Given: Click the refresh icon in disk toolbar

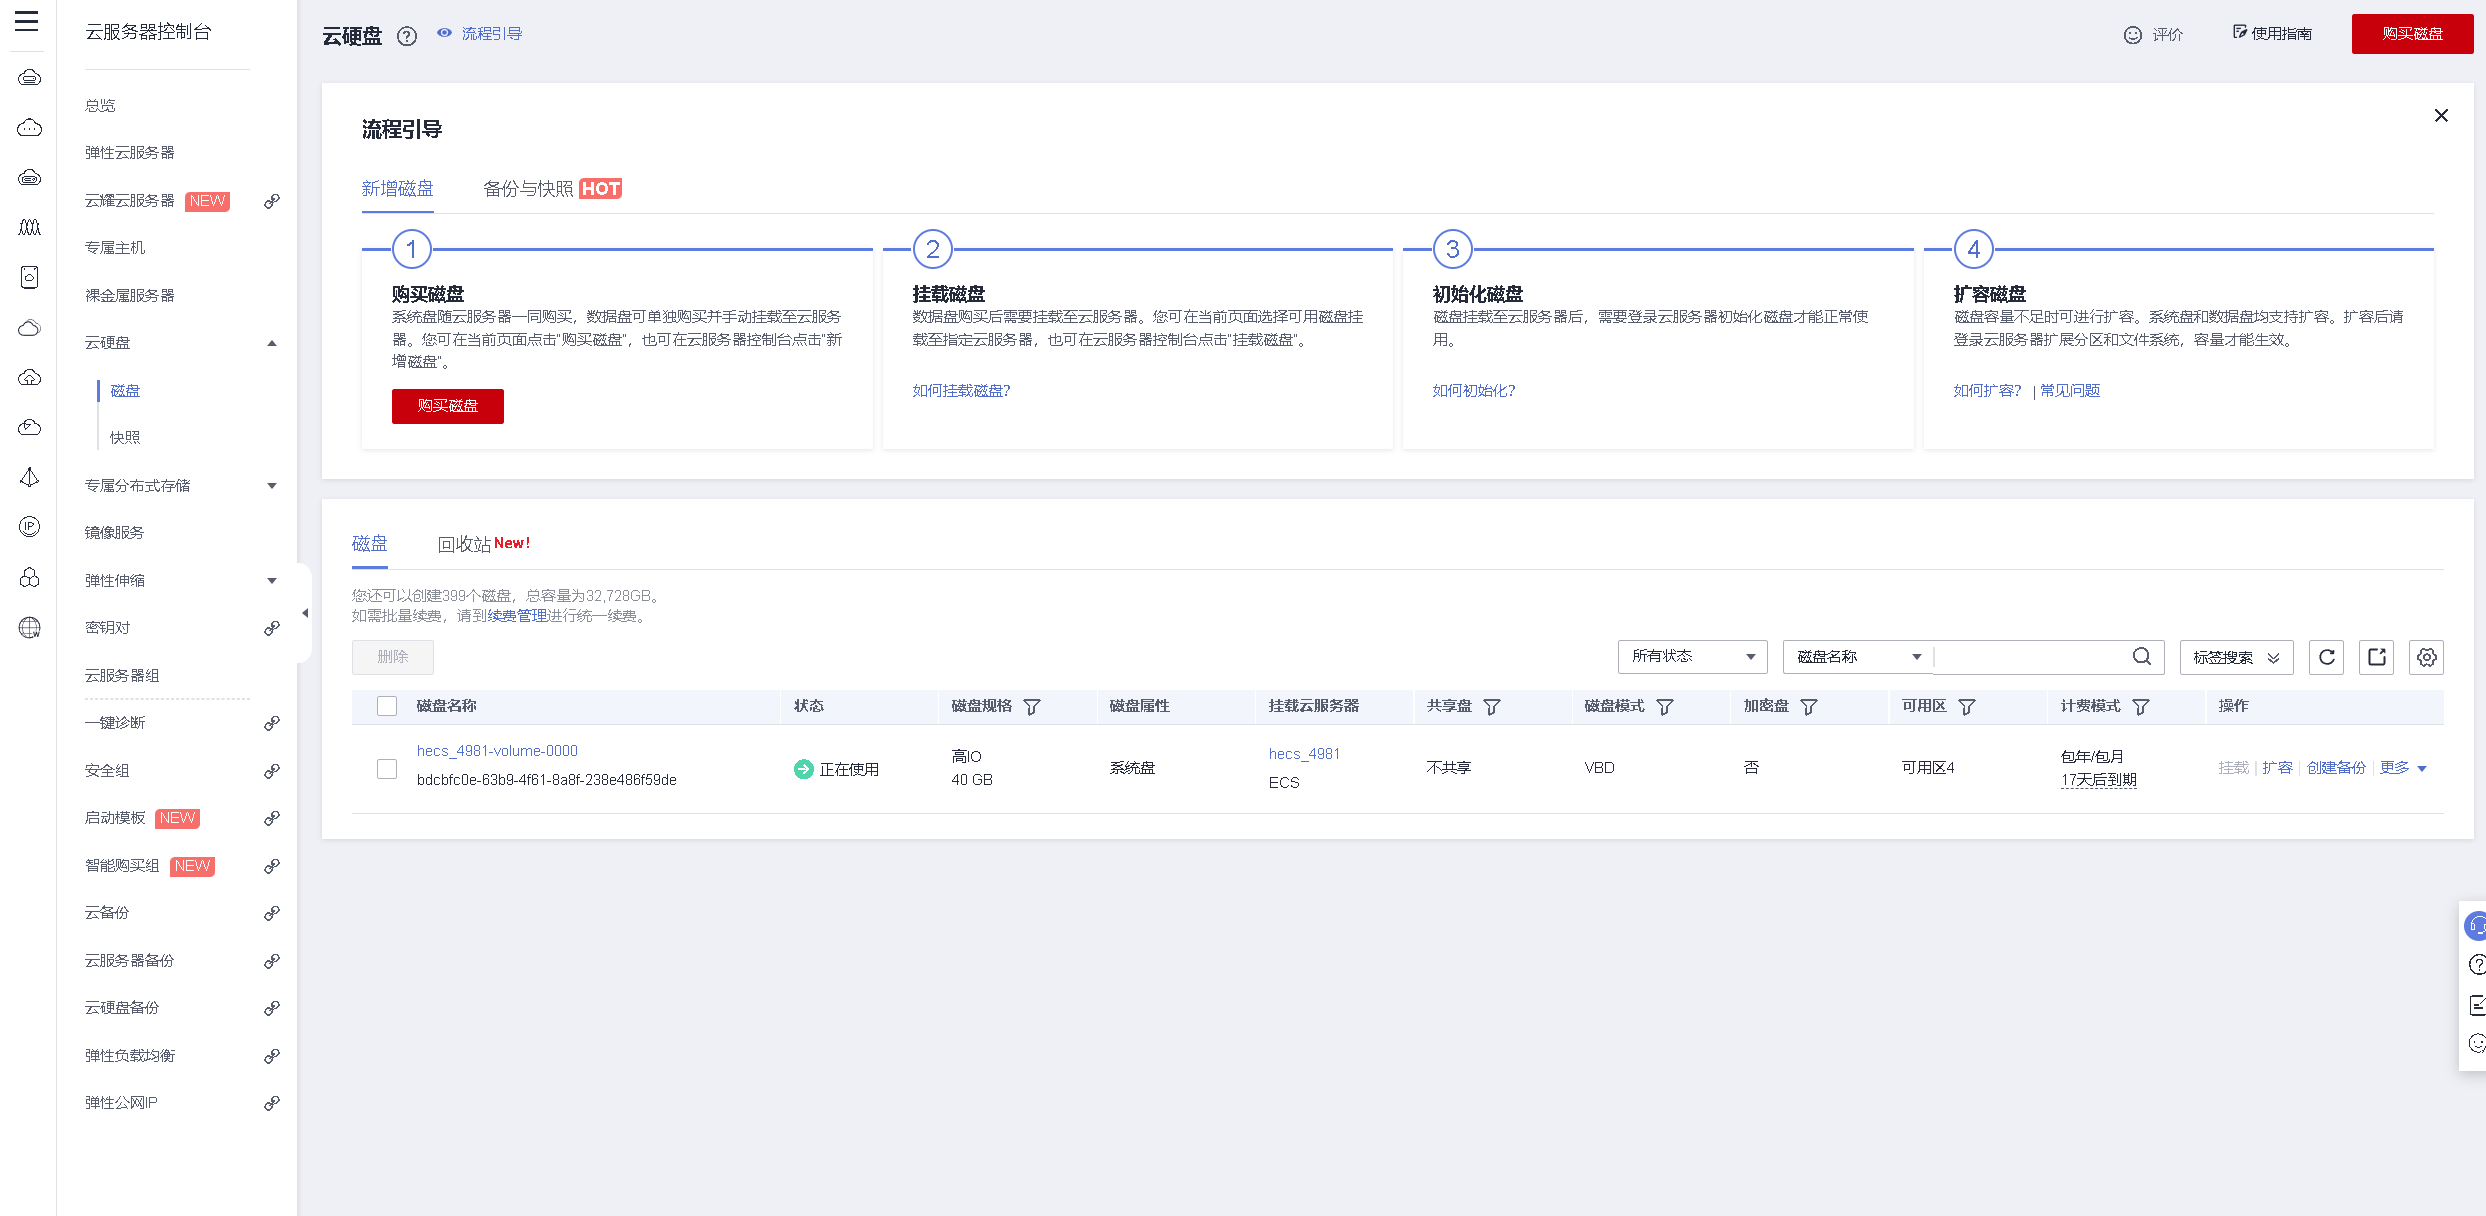Looking at the screenshot, I should pyautogui.click(x=2326, y=657).
